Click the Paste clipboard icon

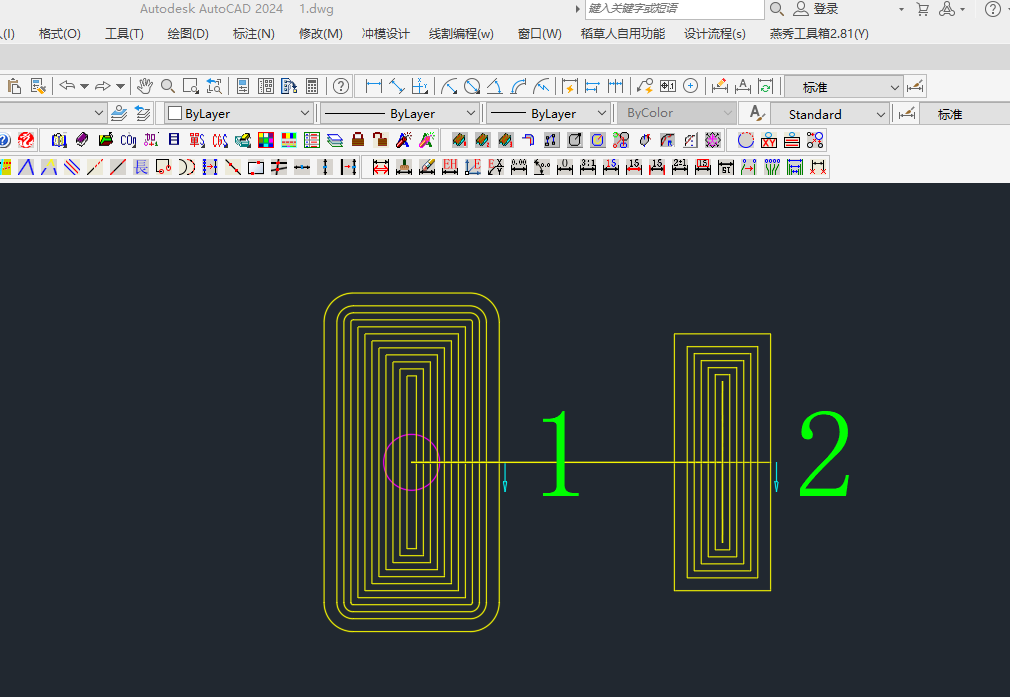point(14,86)
